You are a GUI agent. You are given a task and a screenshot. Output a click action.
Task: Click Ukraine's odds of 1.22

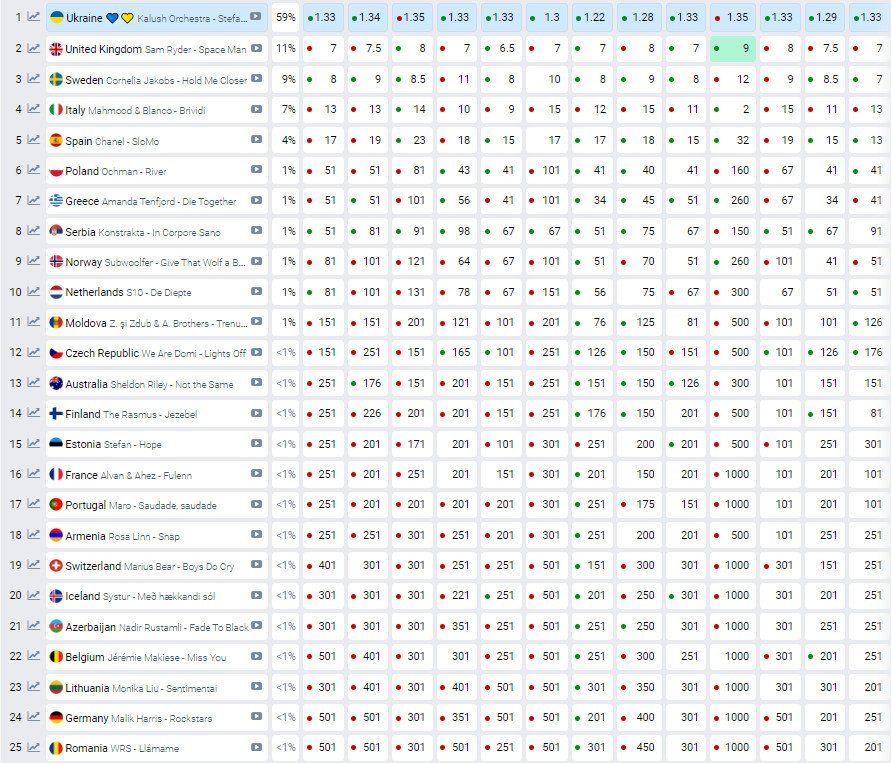pyautogui.click(x=590, y=18)
